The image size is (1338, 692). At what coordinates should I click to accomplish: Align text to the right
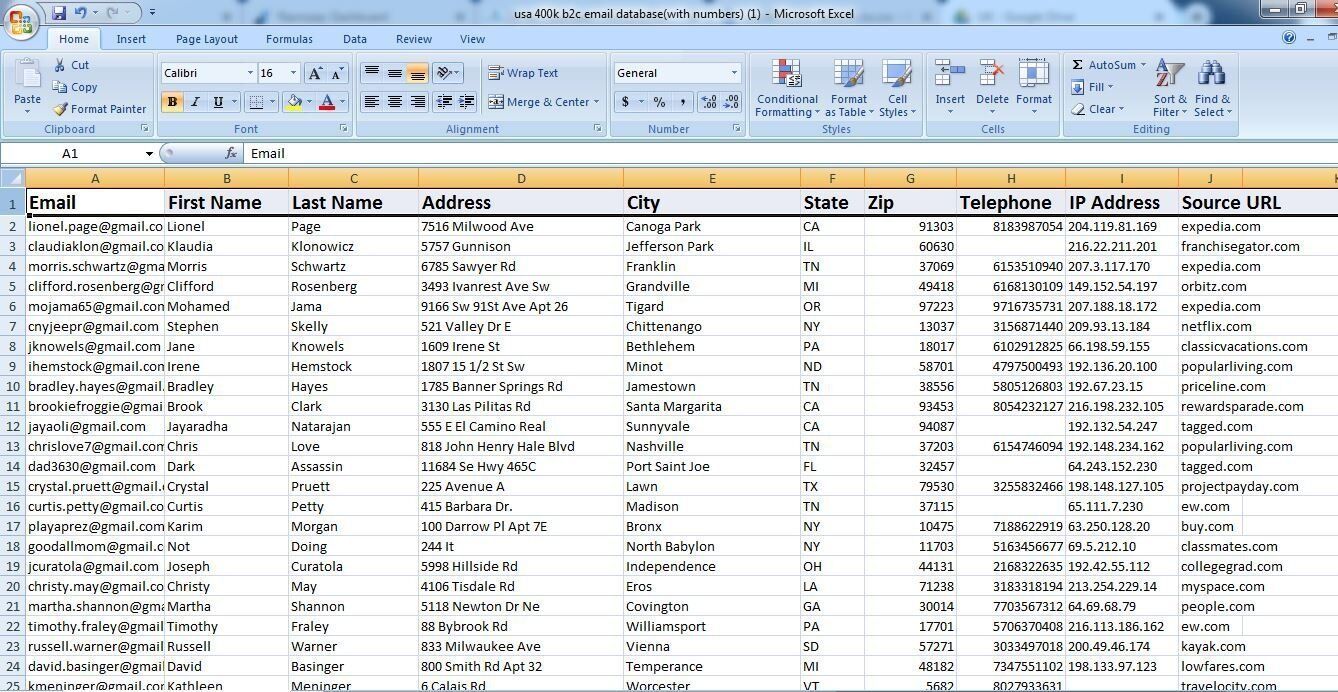pyautogui.click(x=417, y=102)
